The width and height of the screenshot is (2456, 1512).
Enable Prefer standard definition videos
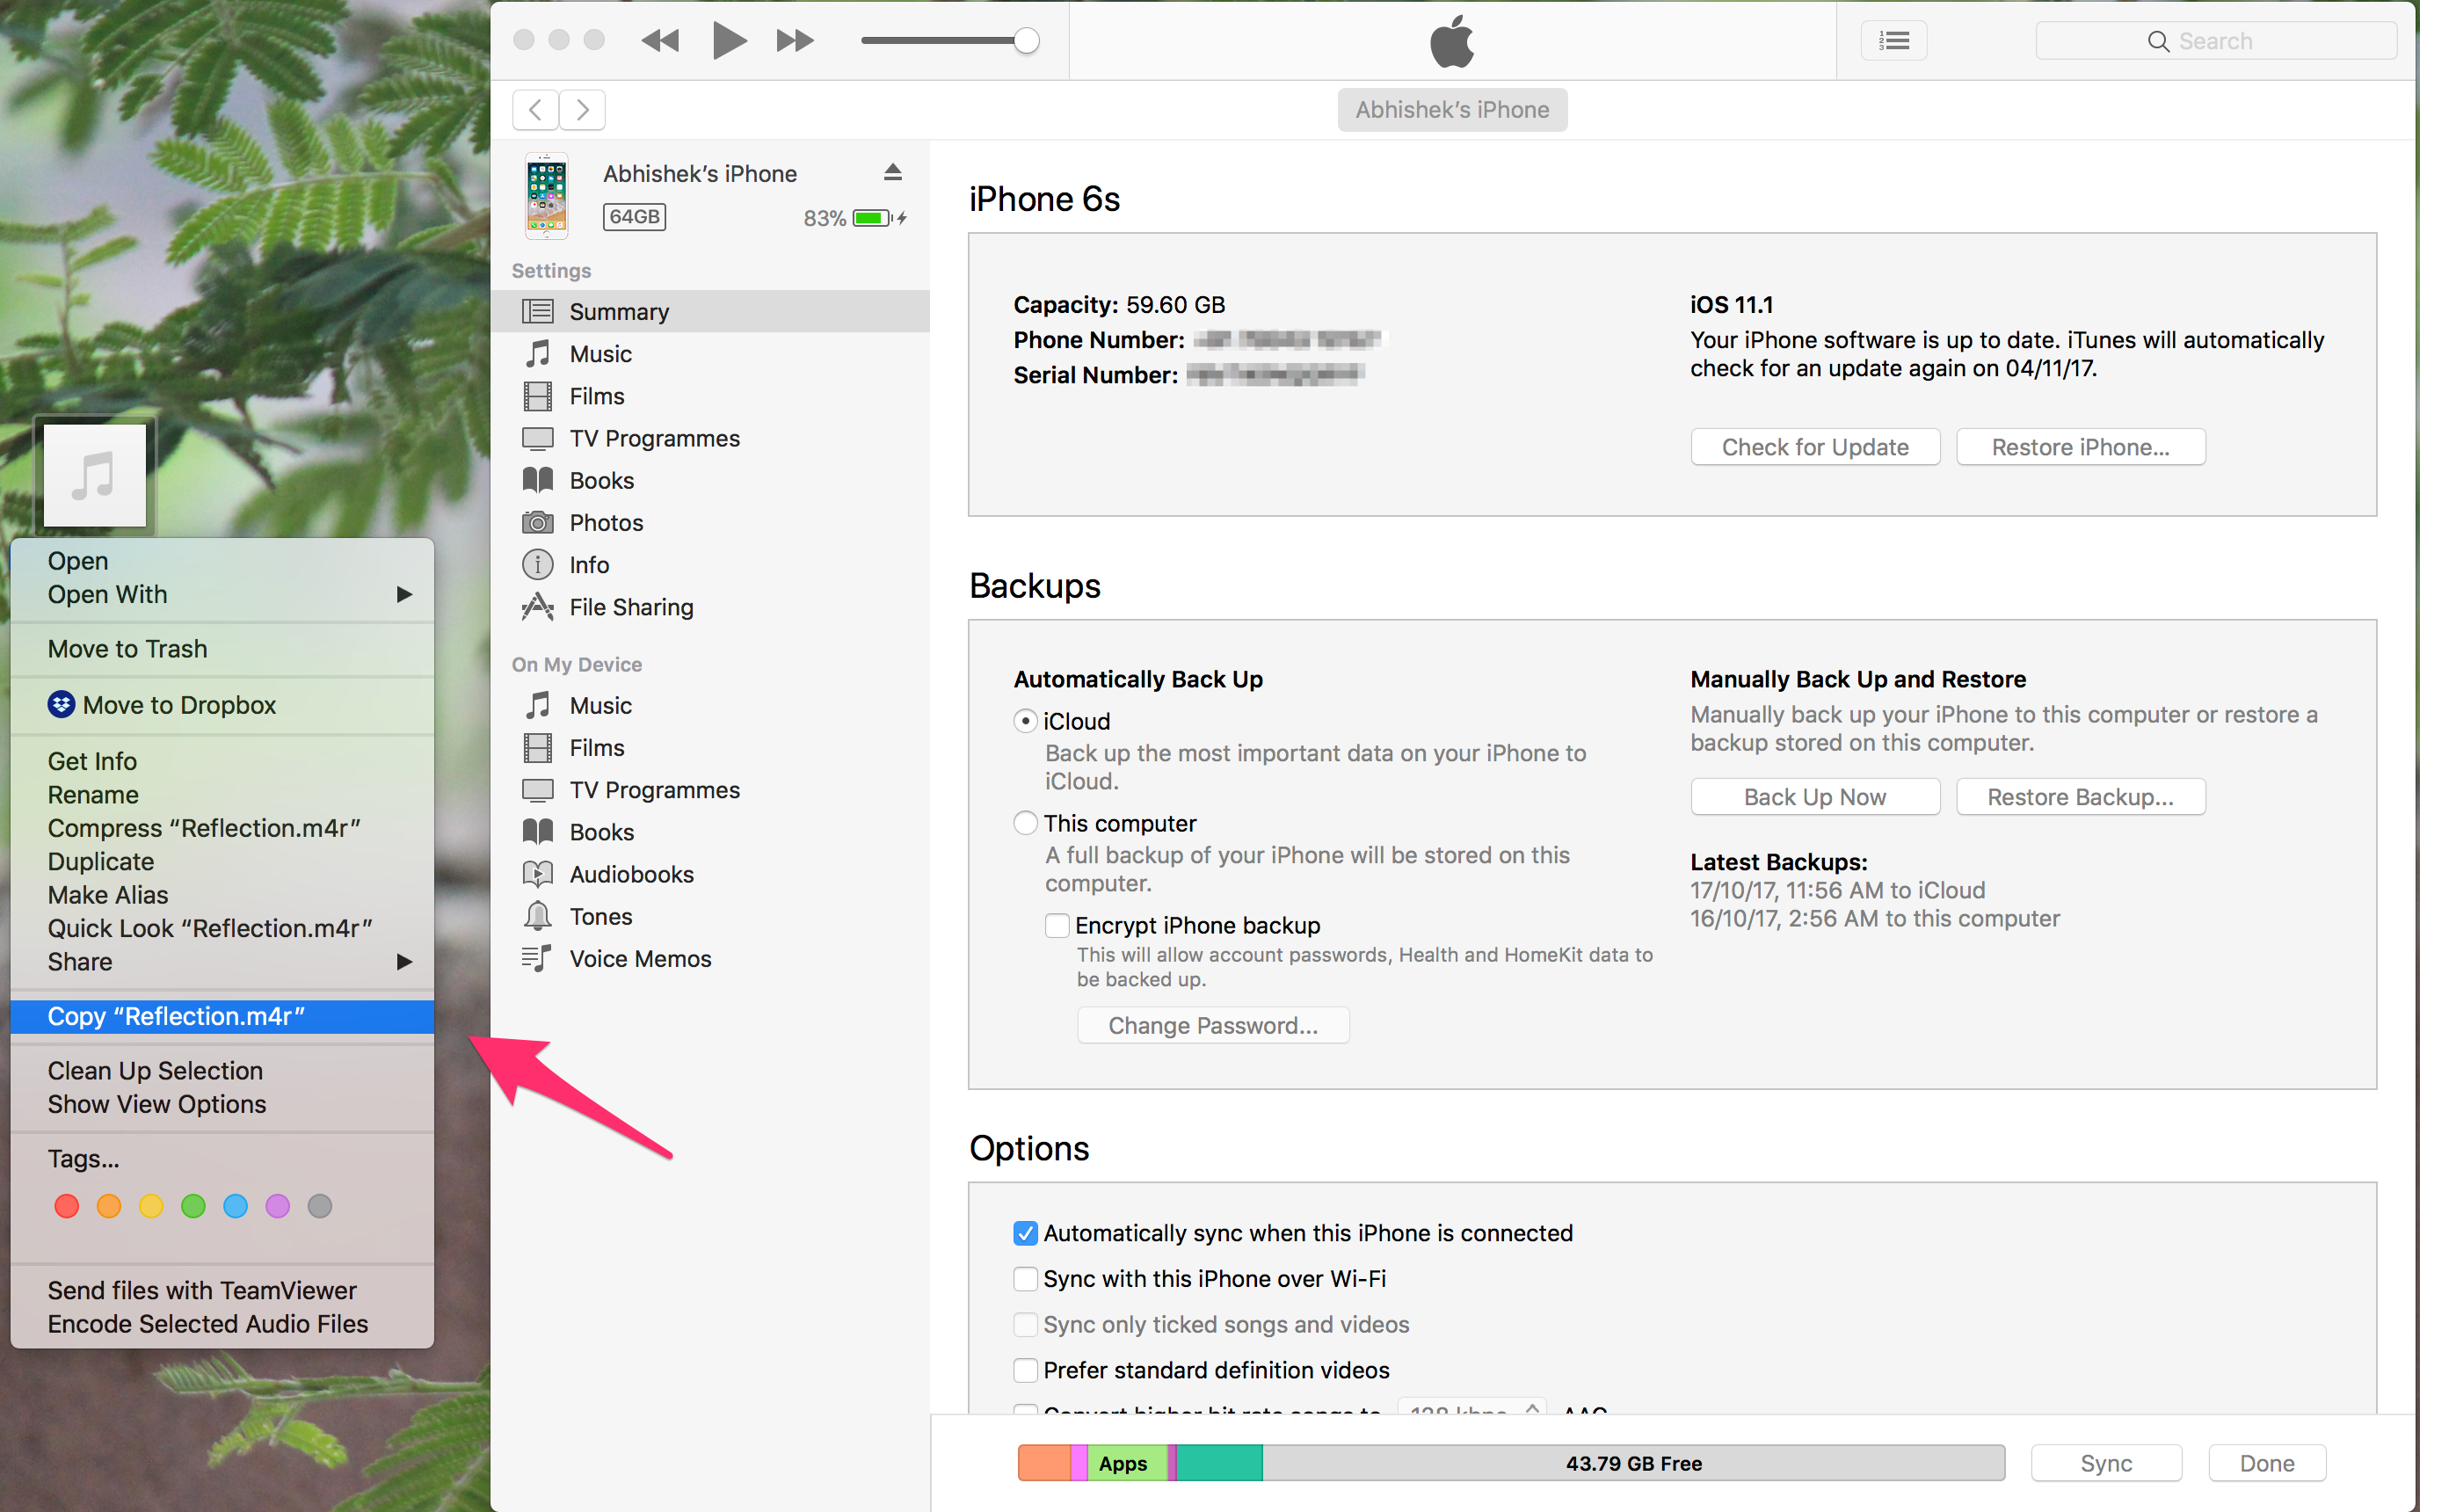[x=1025, y=1370]
